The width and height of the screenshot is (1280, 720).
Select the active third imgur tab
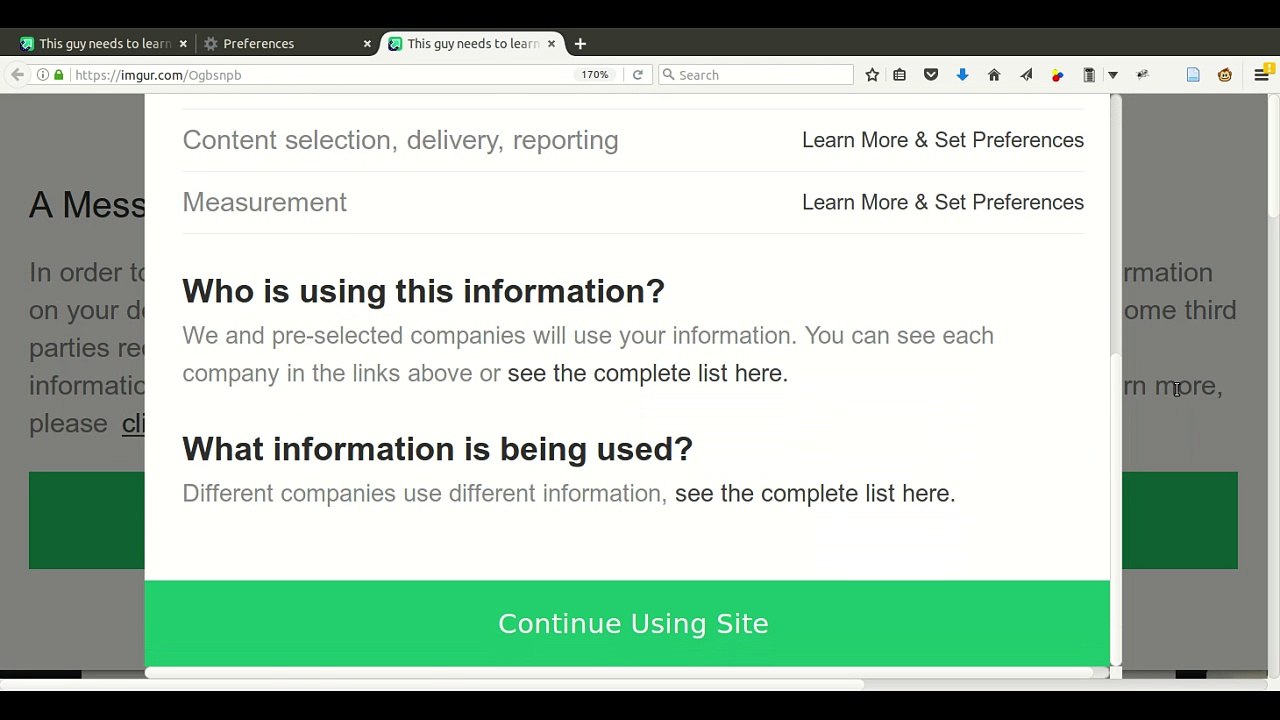click(x=472, y=44)
